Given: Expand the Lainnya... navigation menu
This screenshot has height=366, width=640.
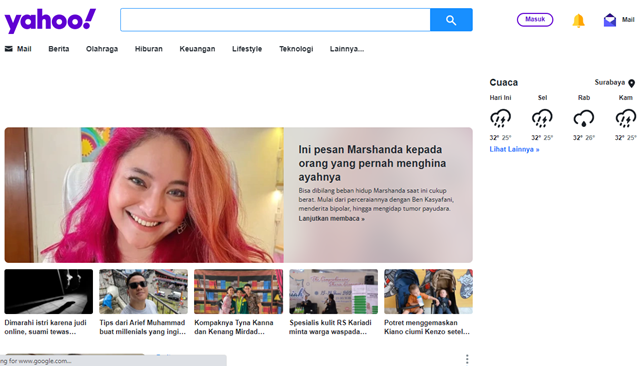Looking at the screenshot, I should [x=347, y=49].
